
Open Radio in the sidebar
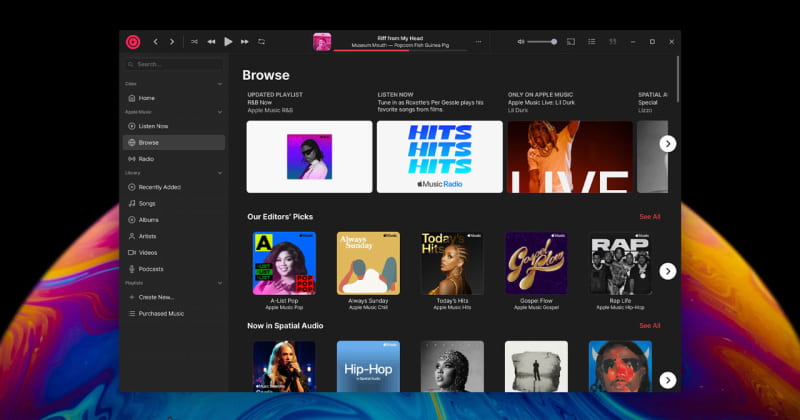pos(146,159)
